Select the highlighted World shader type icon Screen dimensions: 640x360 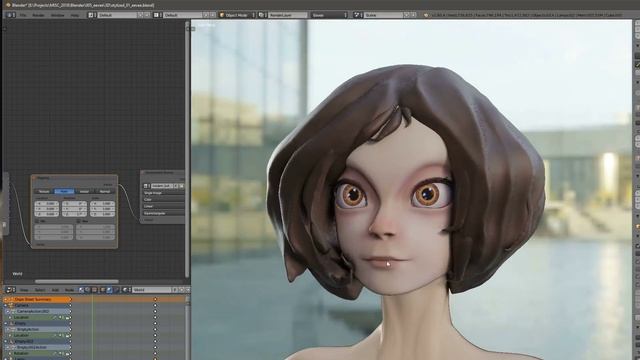(109, 290)
